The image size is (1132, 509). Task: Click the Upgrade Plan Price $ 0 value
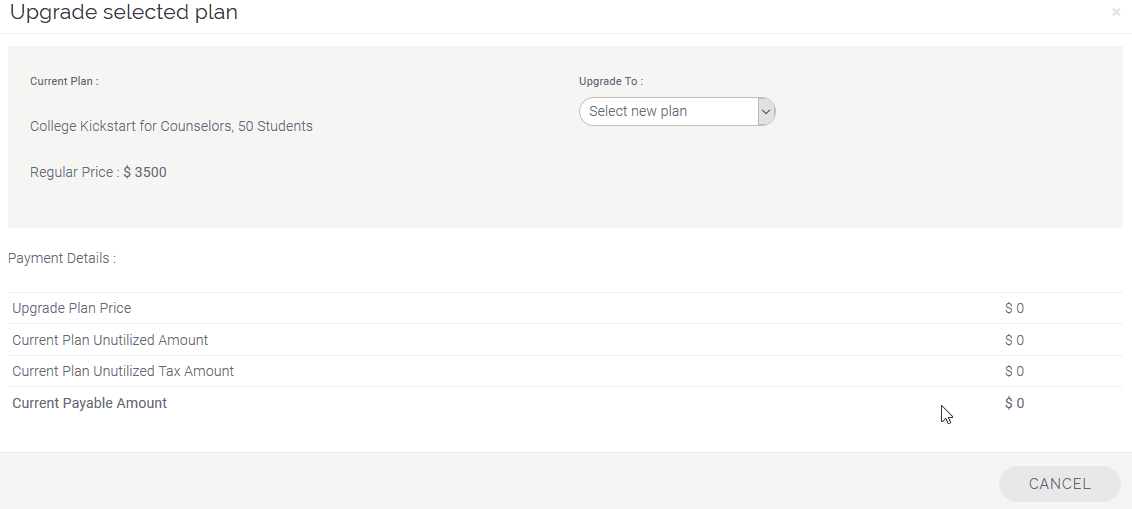pyautogui.click(x=1014, y=308)
